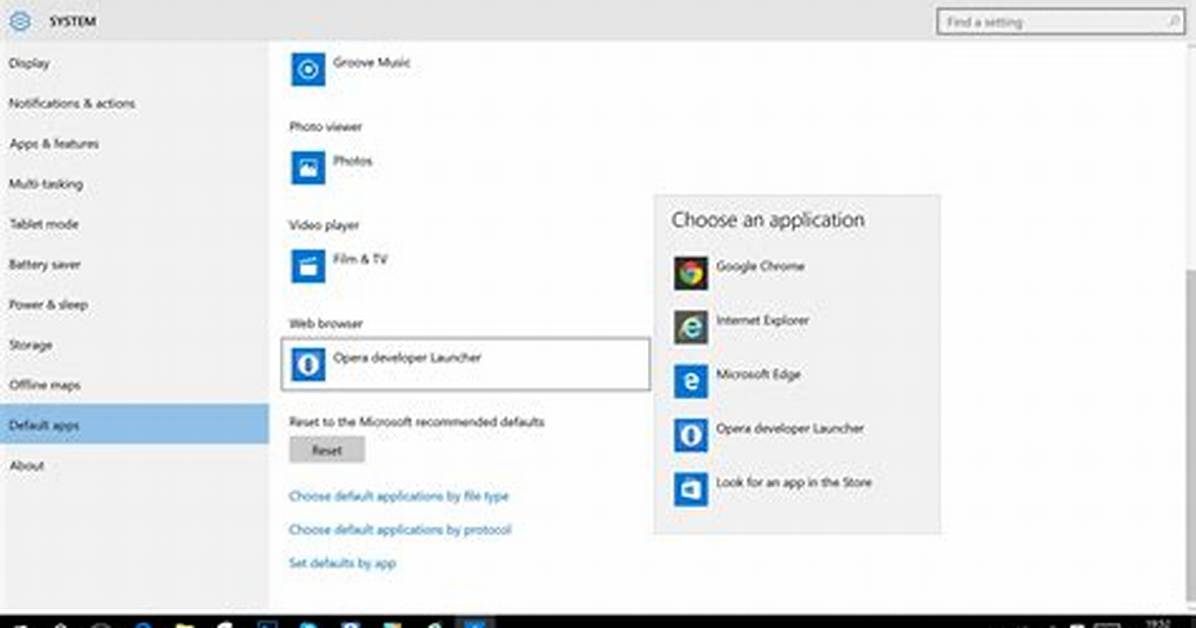The height and width of the screenshot is (628, 1196).
Task: Click the Photos app icon
Action: (308, 168)
